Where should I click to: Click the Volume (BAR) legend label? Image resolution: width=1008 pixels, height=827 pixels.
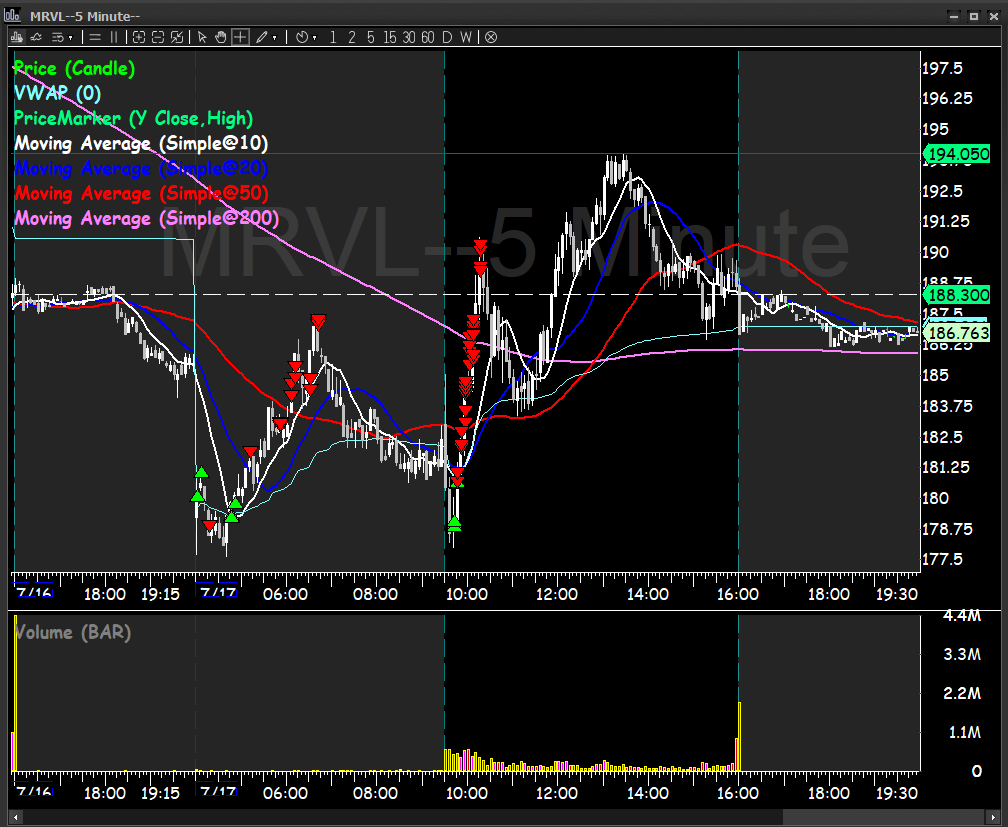click(72, 632)
